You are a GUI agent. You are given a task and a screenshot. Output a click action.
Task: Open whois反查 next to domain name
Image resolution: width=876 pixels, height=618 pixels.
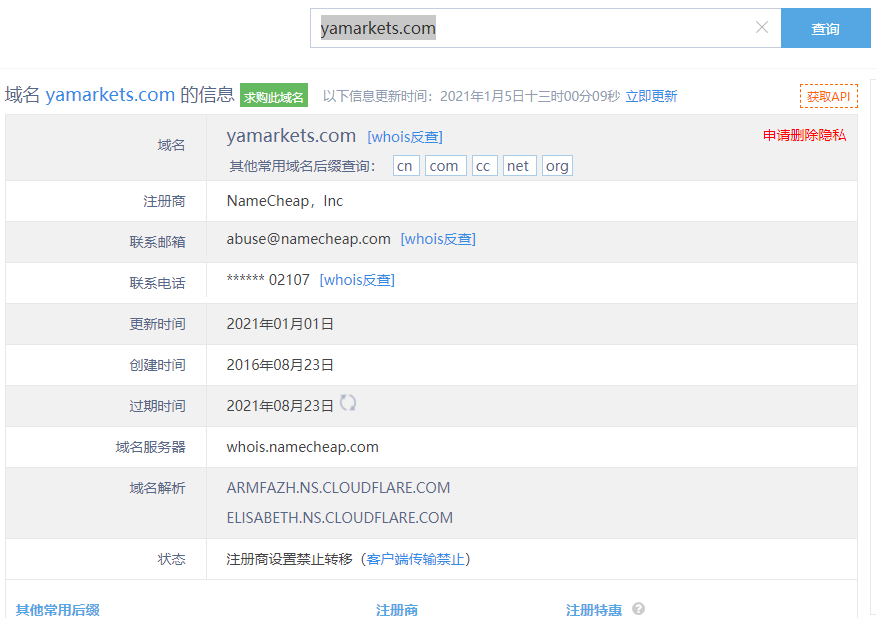click(x=405, y=137)
